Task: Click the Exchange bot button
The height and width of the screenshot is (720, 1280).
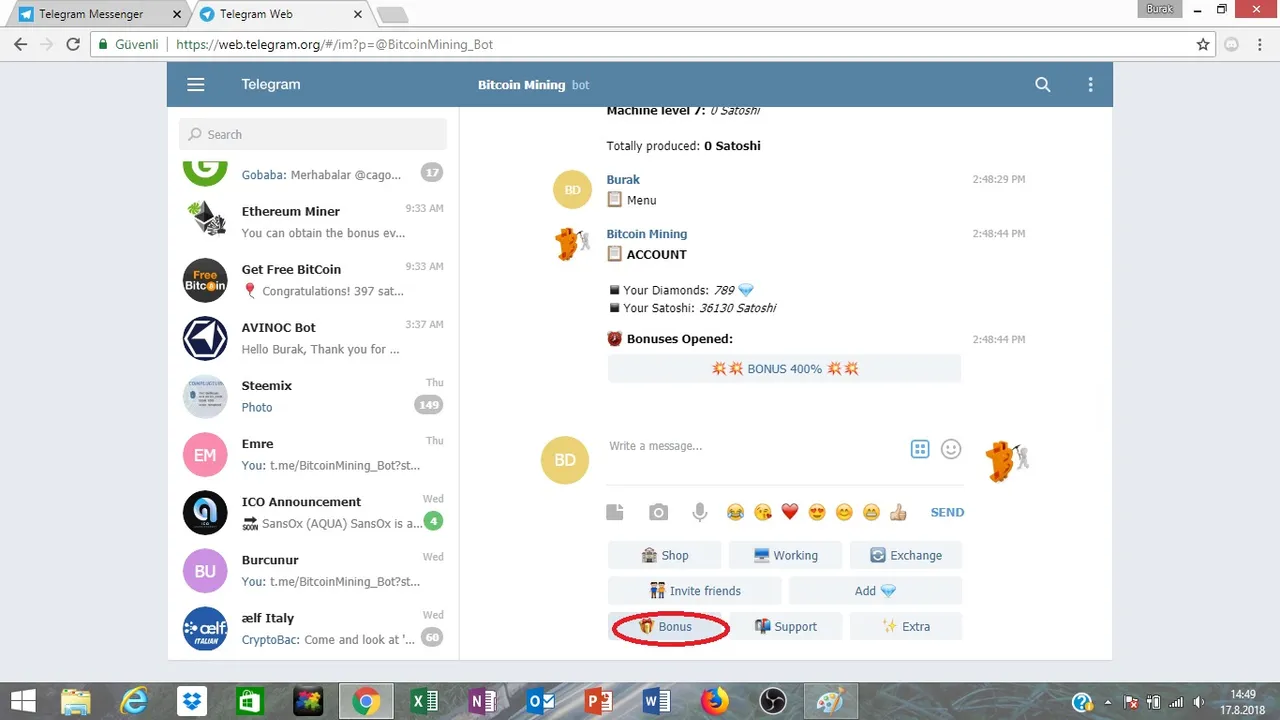Action: (x=906, y=555)
